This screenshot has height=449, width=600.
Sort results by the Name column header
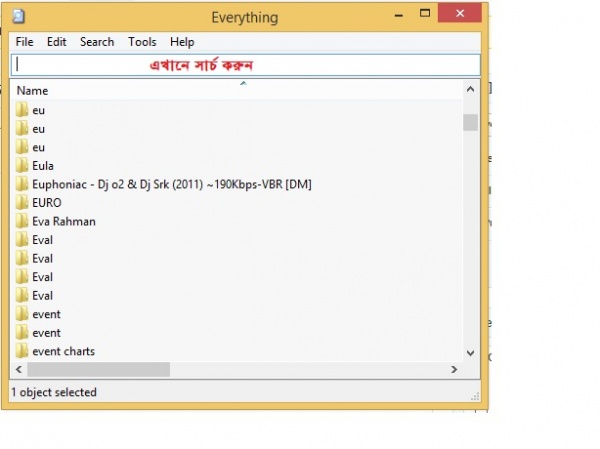point(236,91)
